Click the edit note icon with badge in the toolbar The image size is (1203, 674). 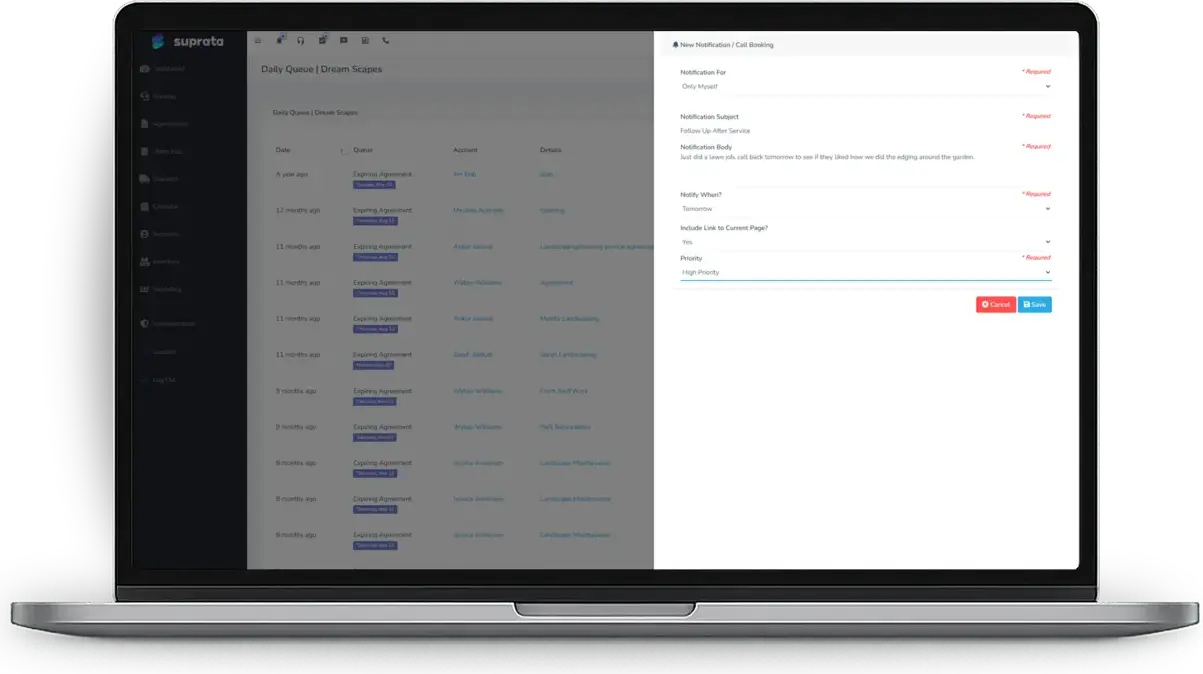click(323, 40)
